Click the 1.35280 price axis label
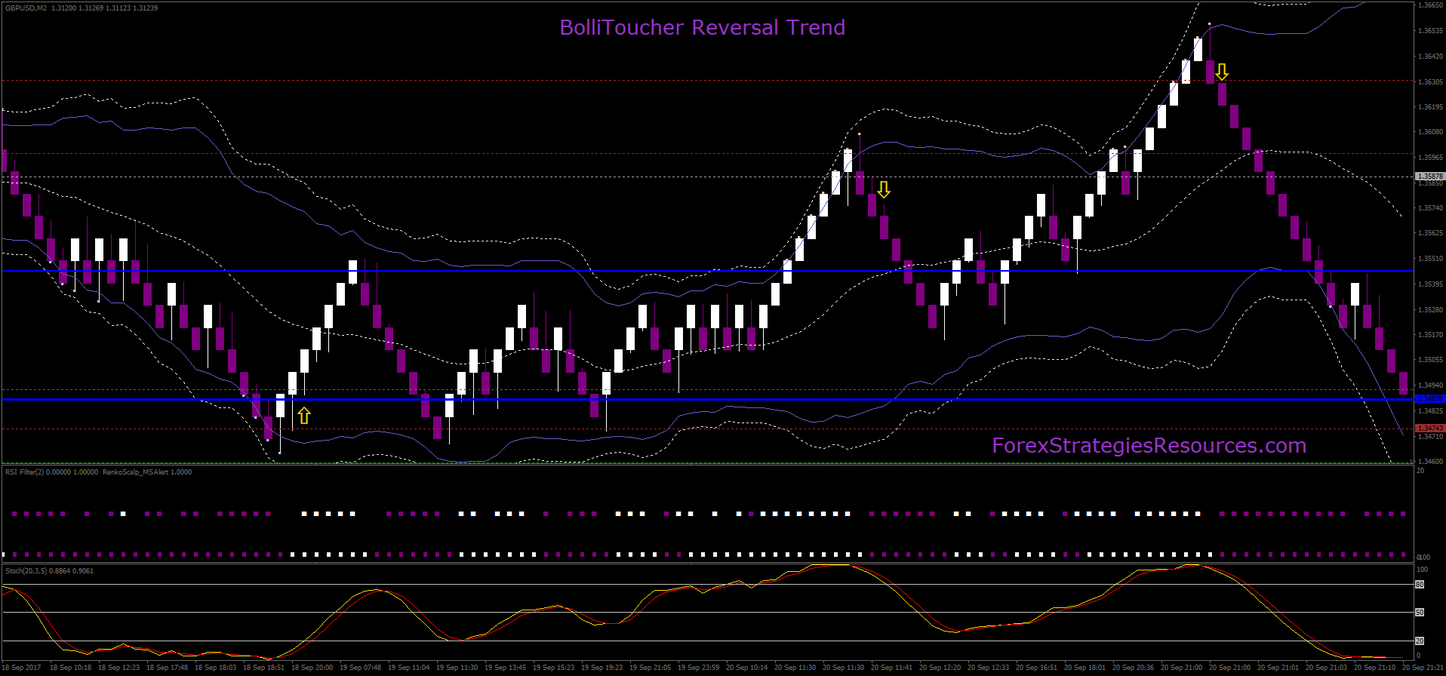This screenshot has width=1446, height=676. pos(1430,310)
